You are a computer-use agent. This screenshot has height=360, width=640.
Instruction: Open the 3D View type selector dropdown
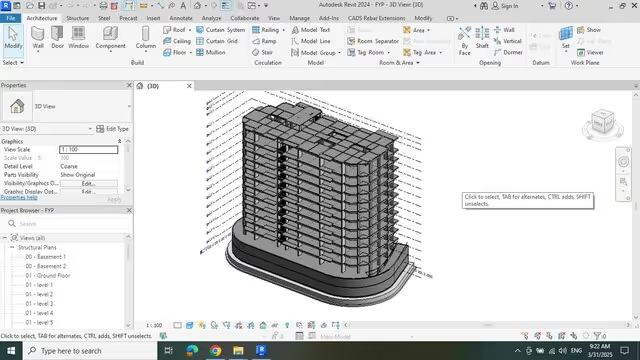[x=129, y=106]
